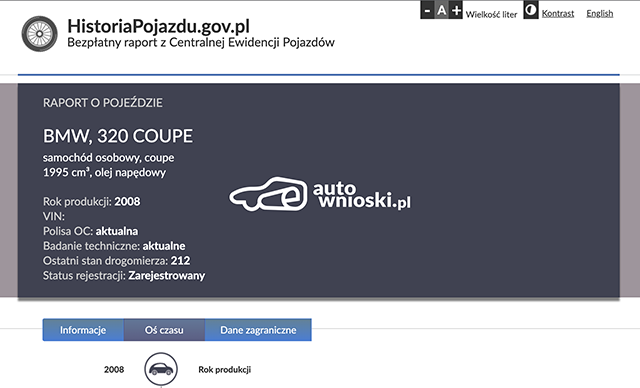Viewport: 640px width, 388px height.
Task: Decrease font size with minus button
Action: (427, 10)
